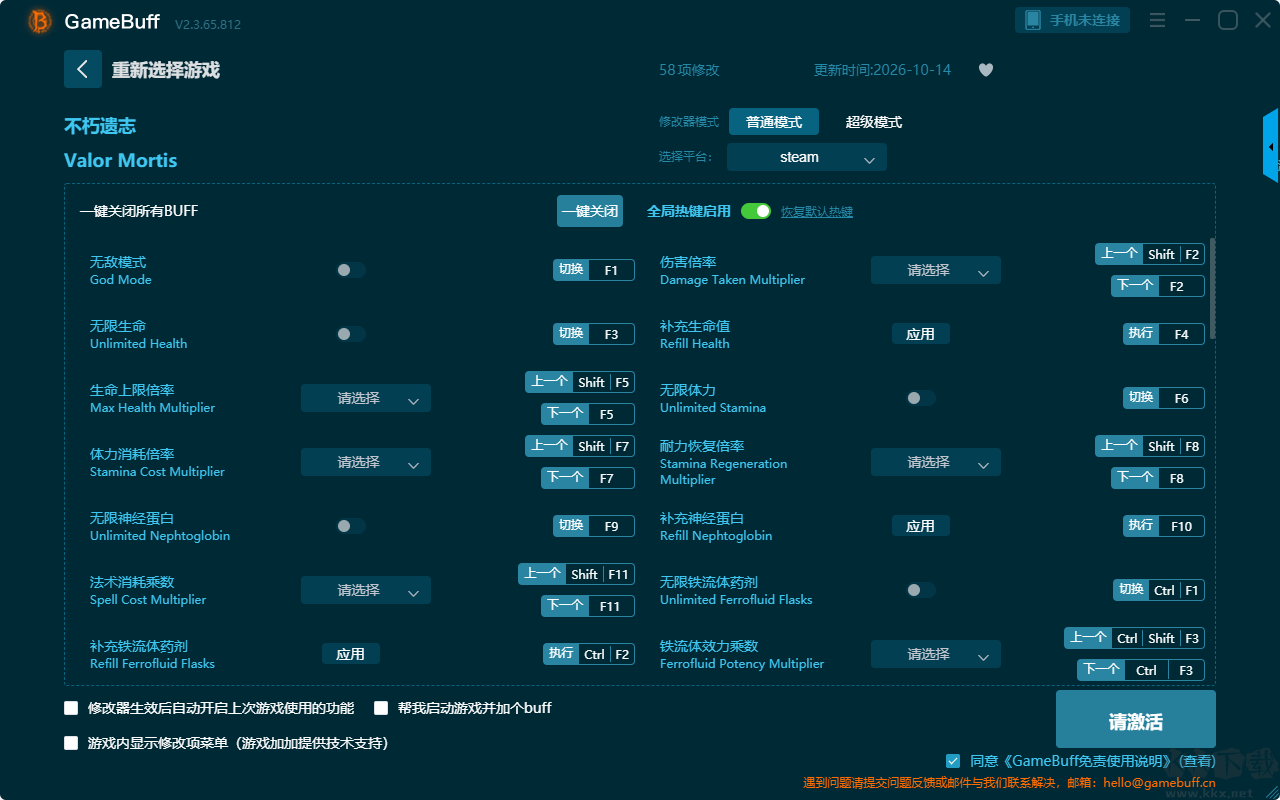
Task: Click 重新选择游戏 heading text
Action: [x=166, y=70]
